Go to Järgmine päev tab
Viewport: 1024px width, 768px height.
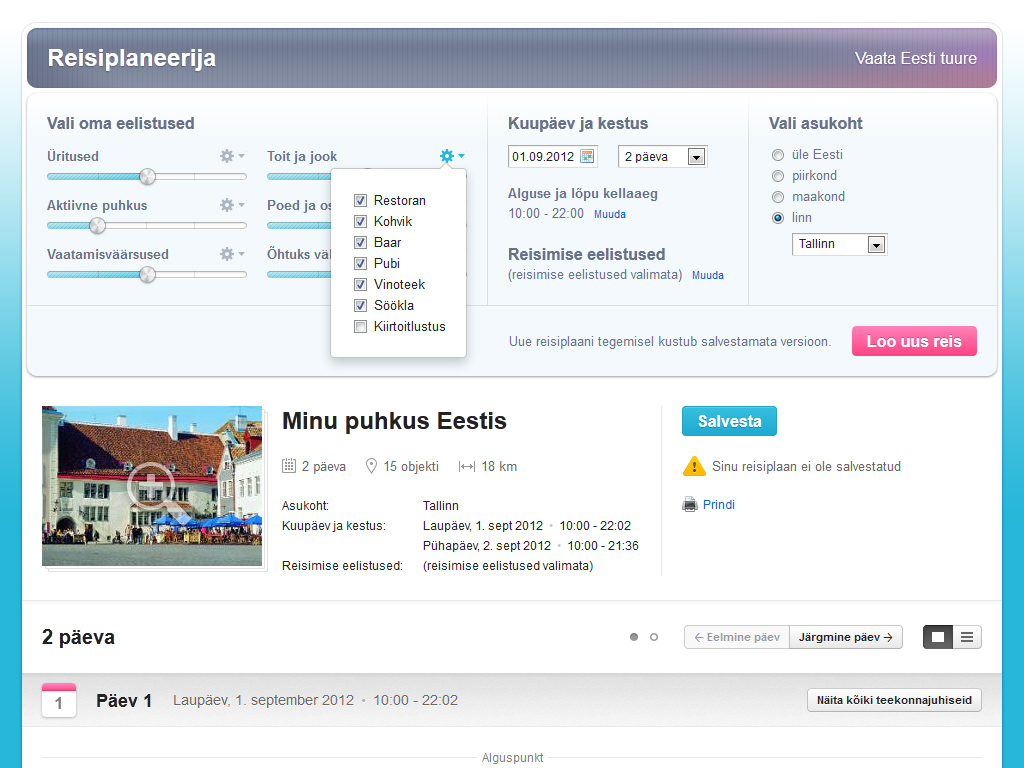click(846, 637)
